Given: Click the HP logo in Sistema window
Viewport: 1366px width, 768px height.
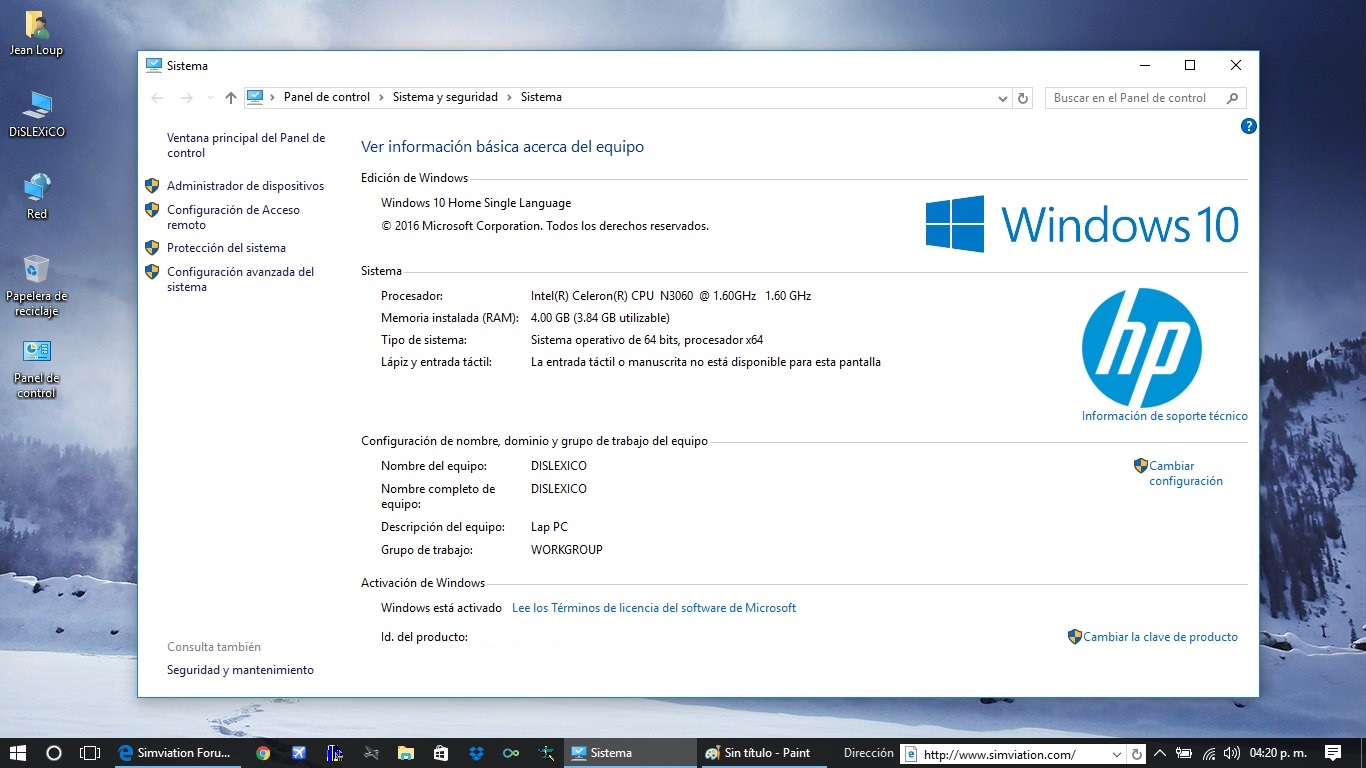Looking at the screenshot, I should (x=1141, y=348).
